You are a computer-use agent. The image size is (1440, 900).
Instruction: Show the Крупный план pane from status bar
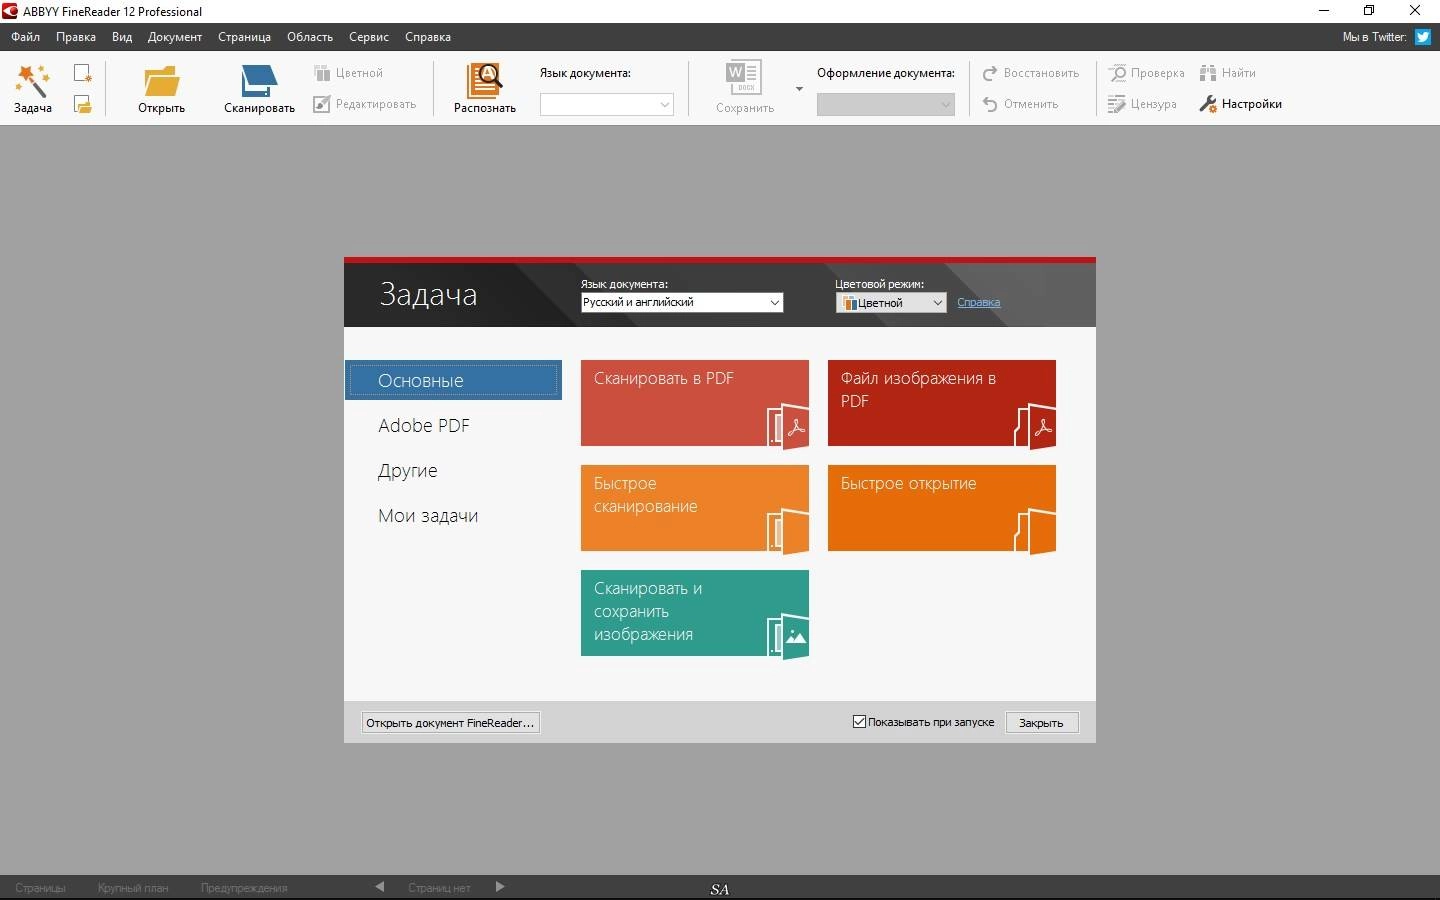(133, 888)
